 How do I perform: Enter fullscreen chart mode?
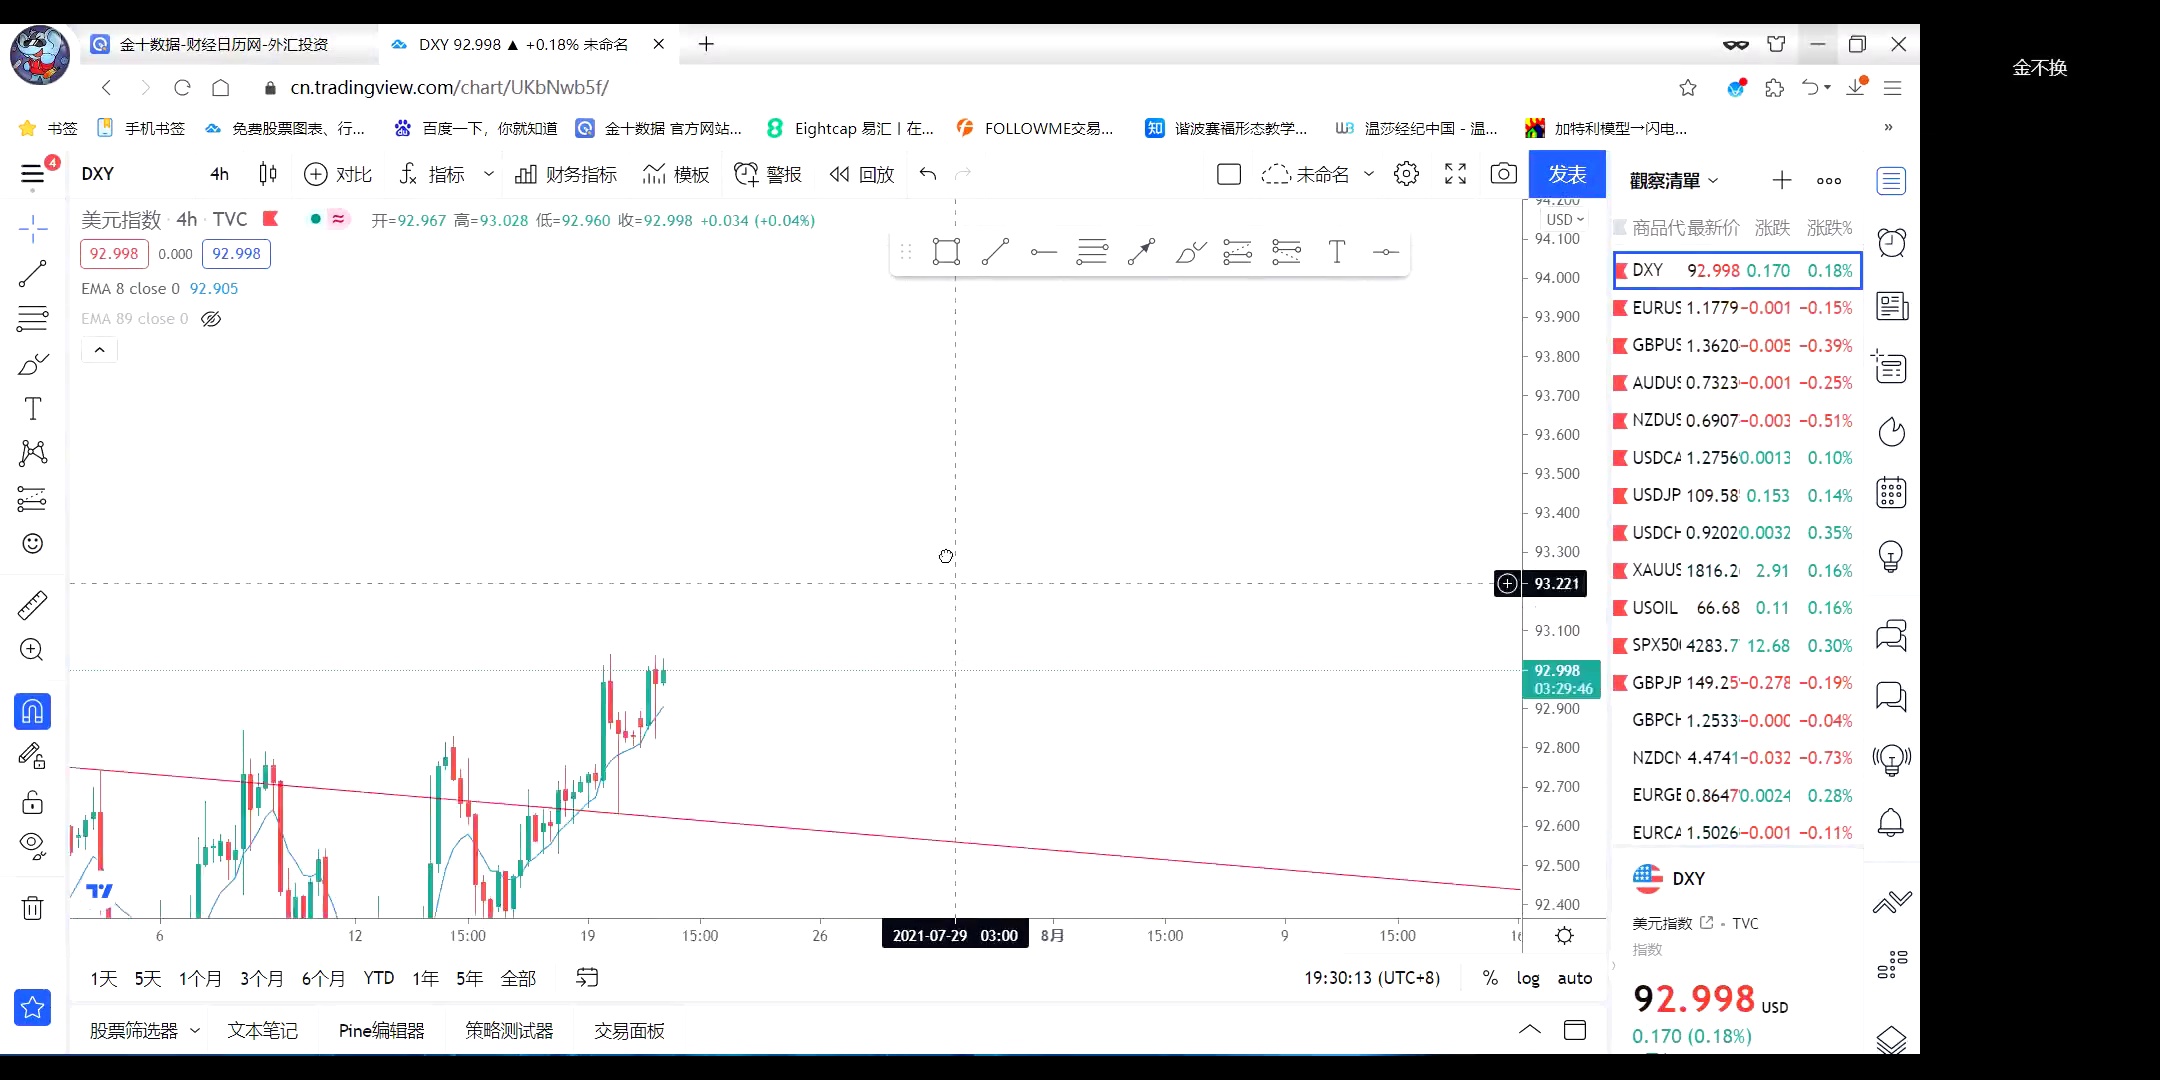pos(1455,174)
